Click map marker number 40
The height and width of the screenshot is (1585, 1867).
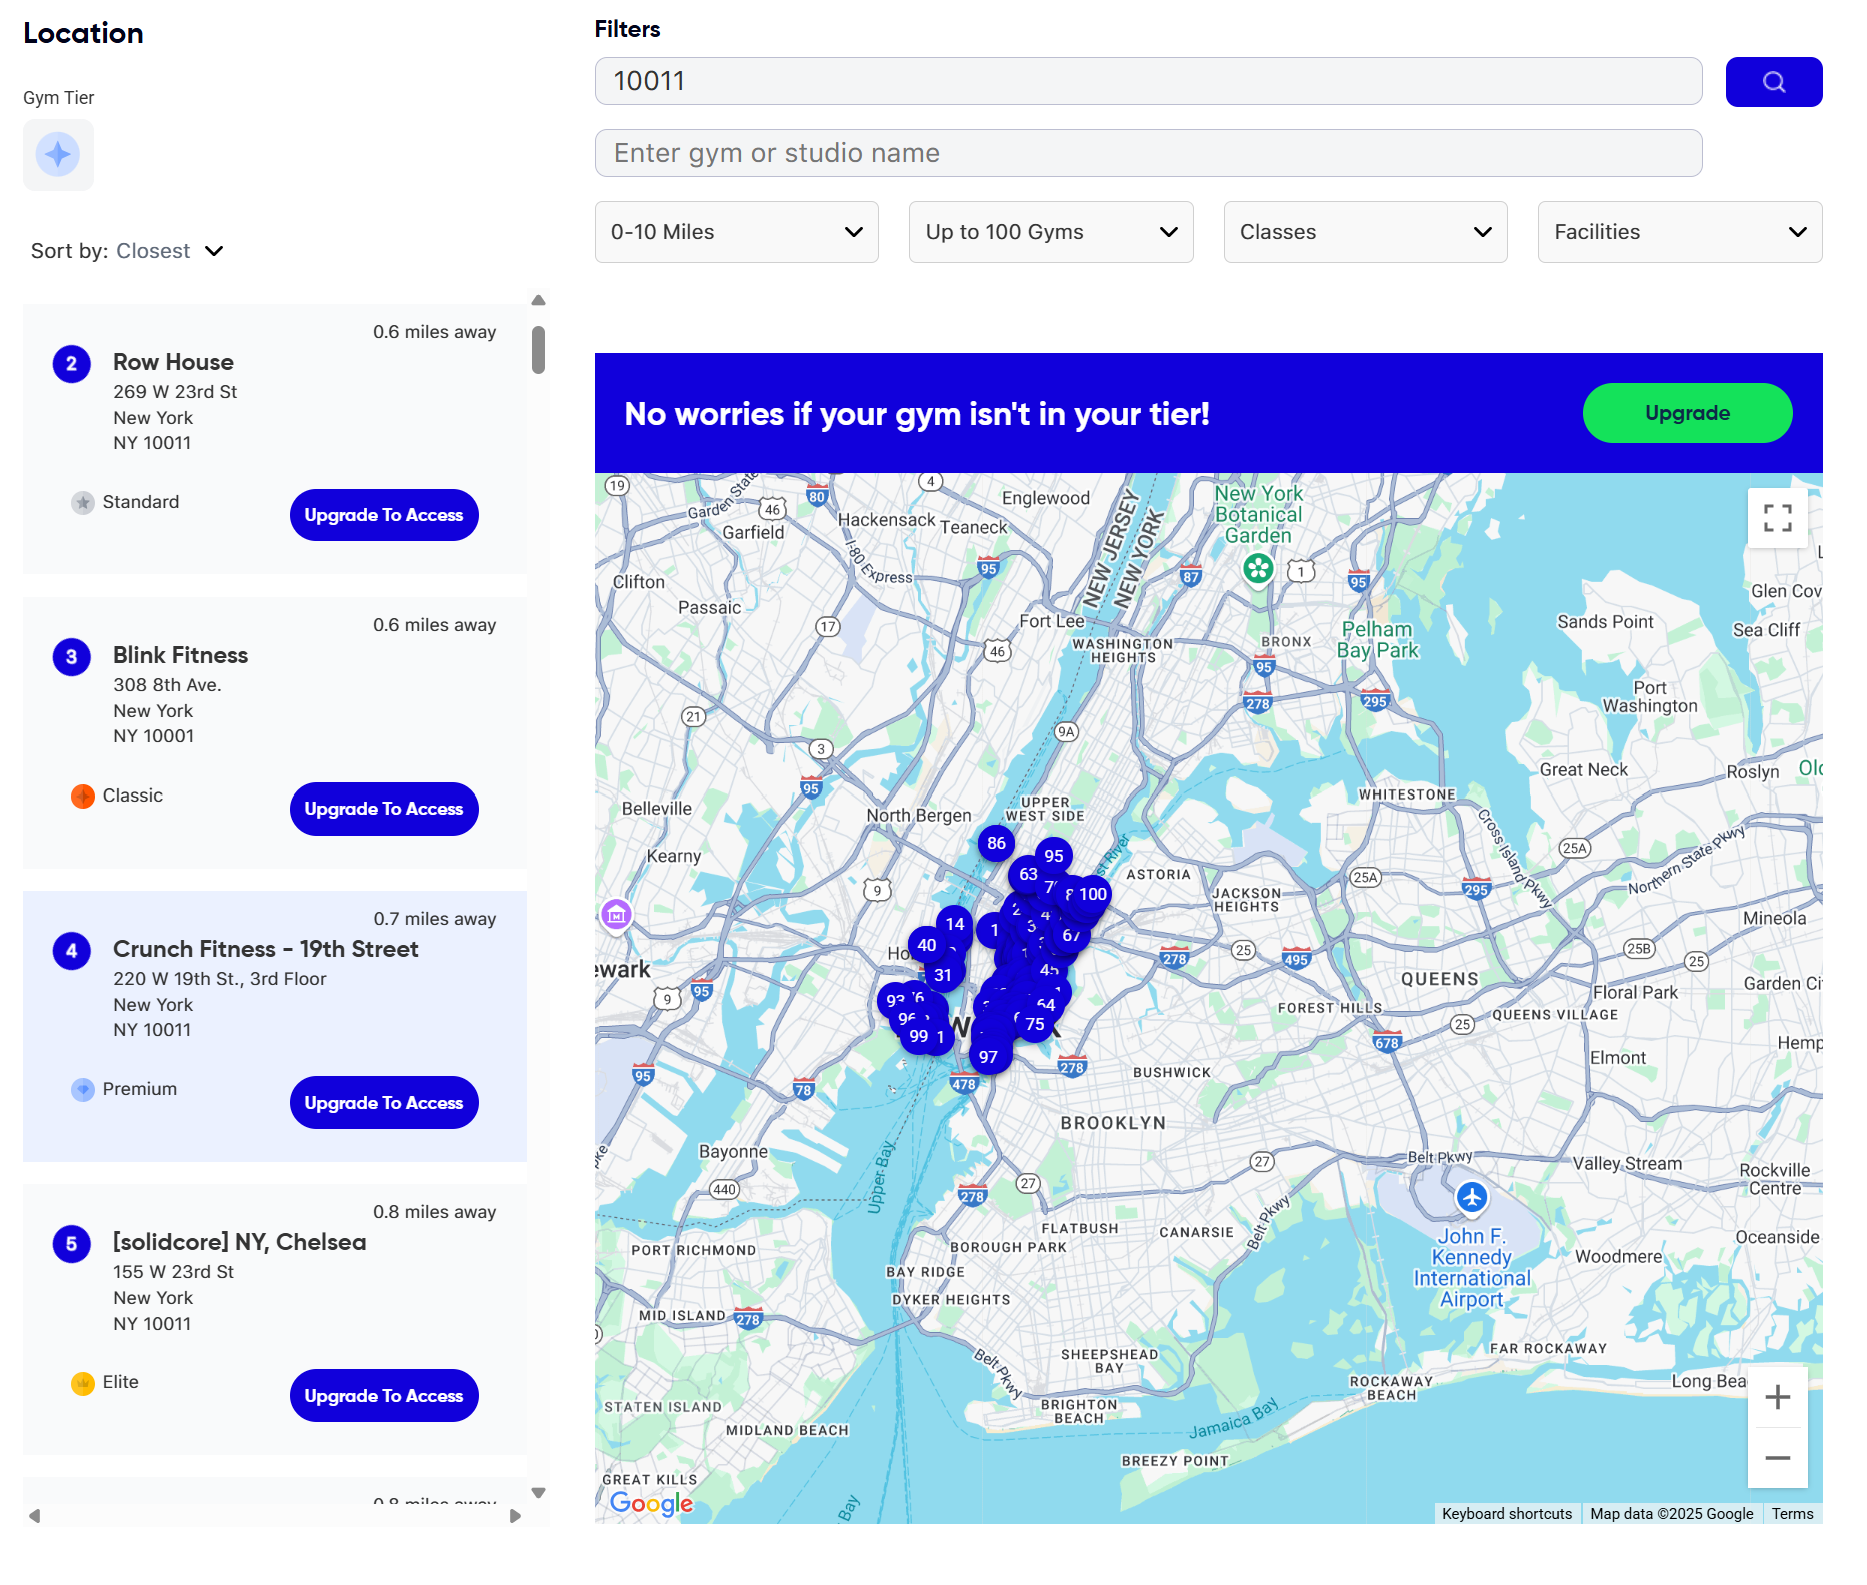[x=927, y=945]
